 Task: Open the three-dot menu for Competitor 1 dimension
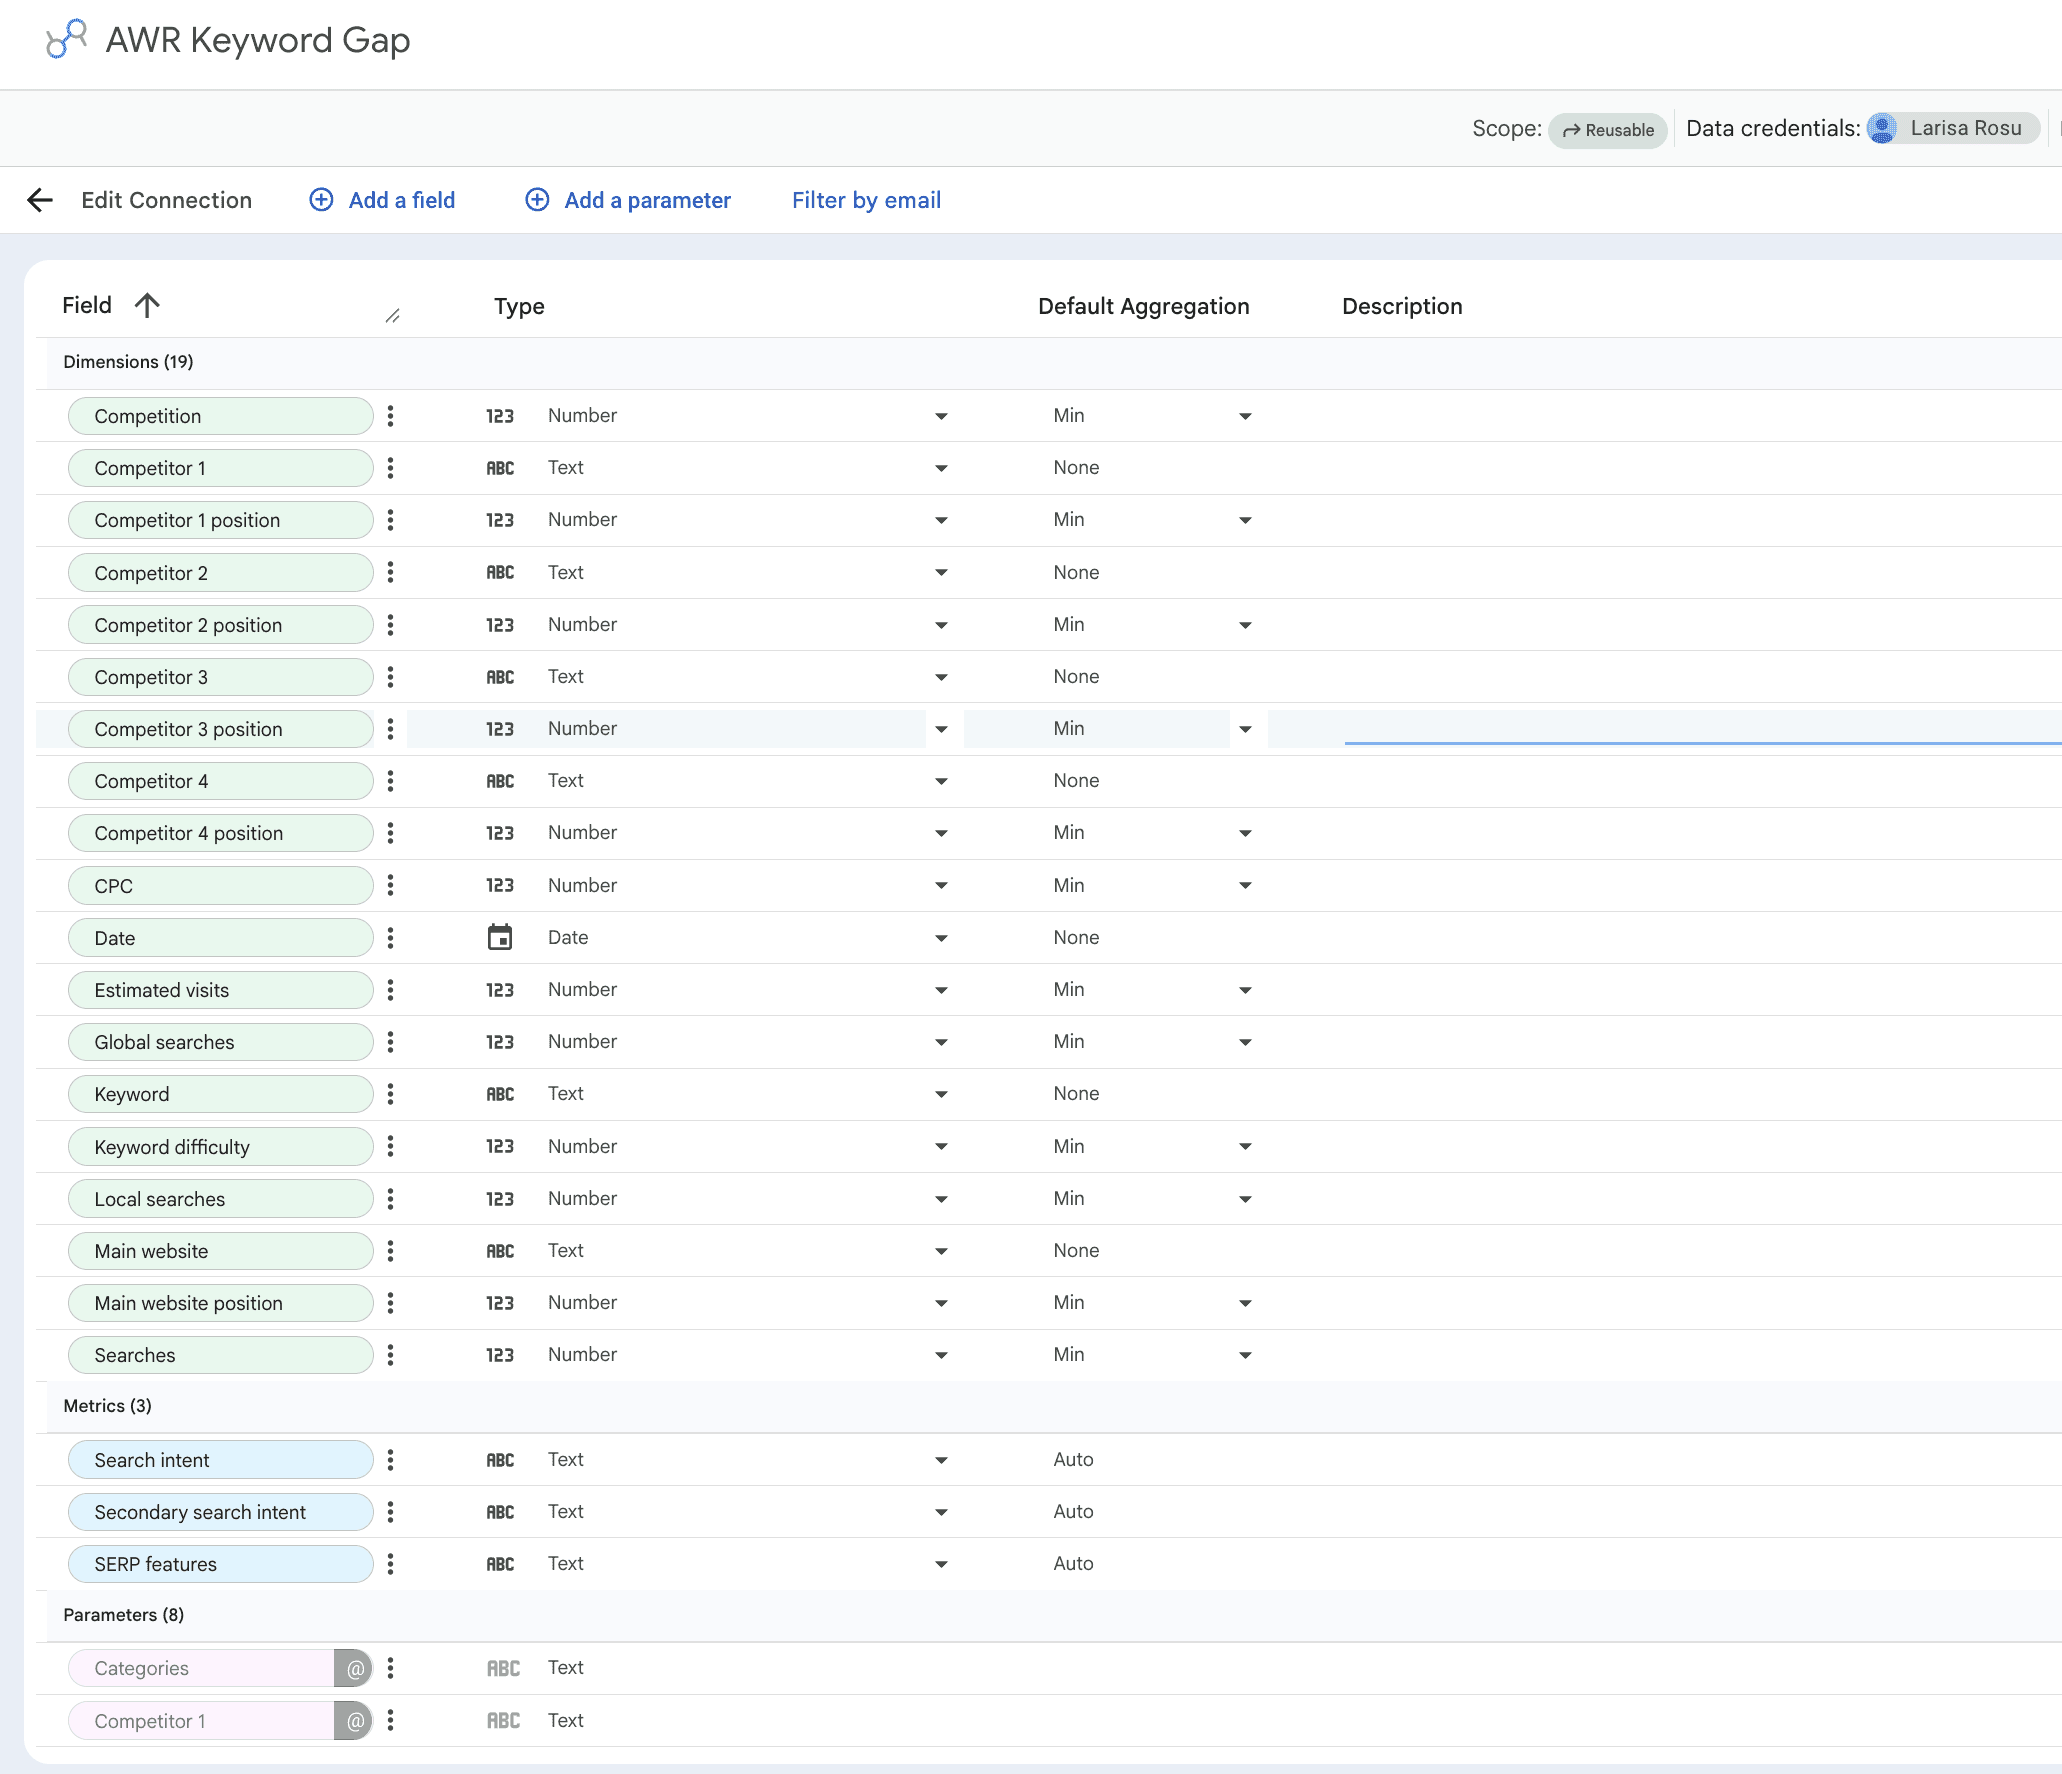coord(390,468)
